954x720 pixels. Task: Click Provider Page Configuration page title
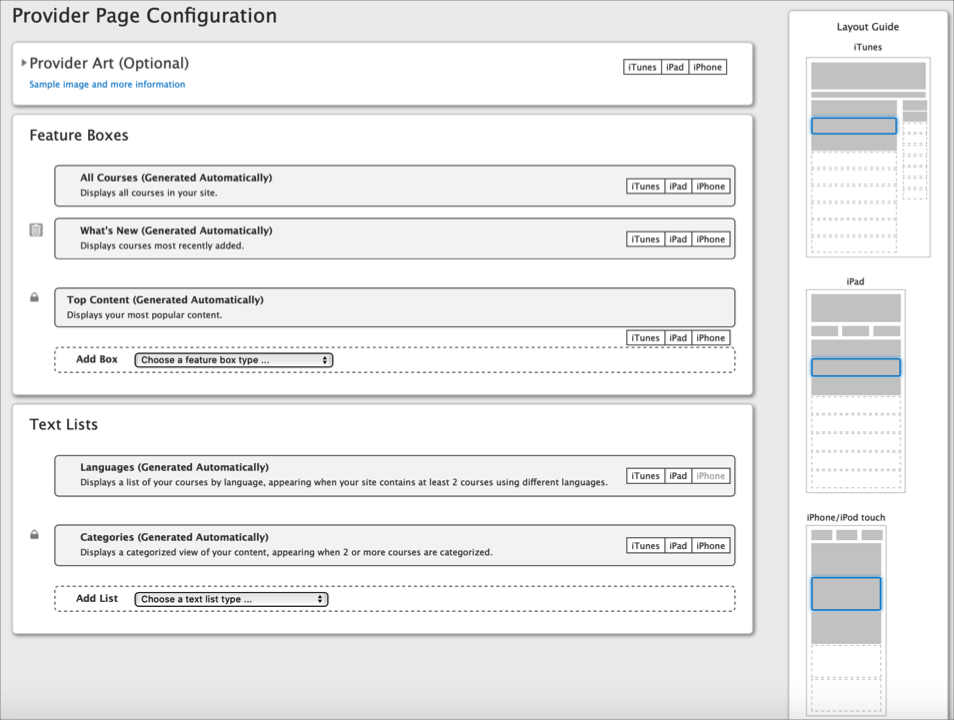(x=144, y=15)
